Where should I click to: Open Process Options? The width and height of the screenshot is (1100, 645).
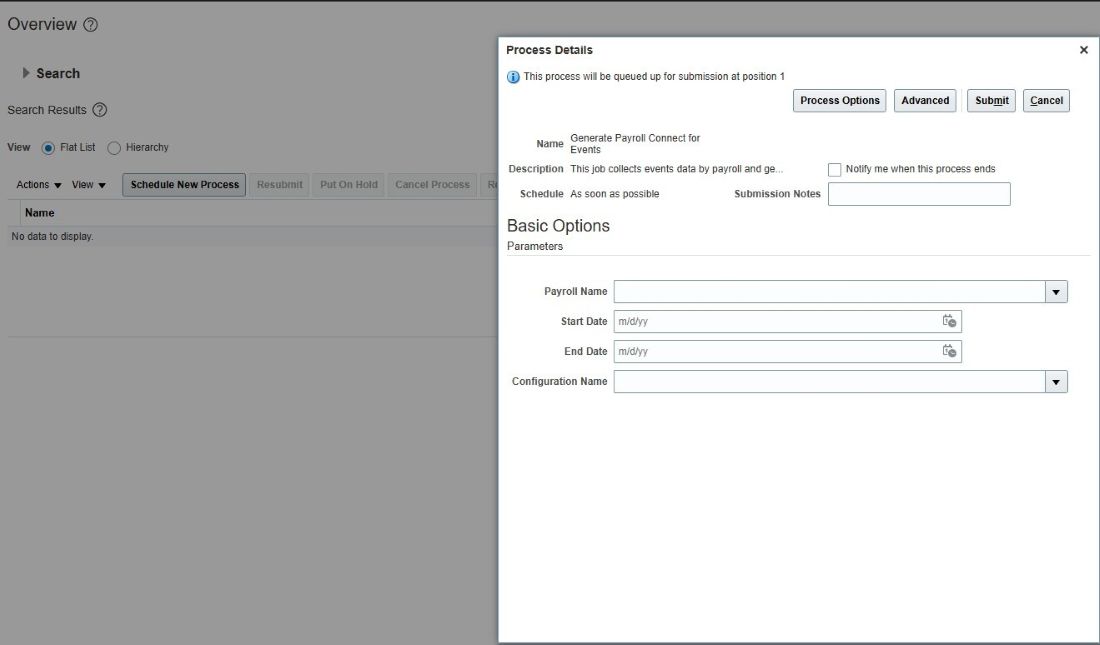click(x=839, y=100)
